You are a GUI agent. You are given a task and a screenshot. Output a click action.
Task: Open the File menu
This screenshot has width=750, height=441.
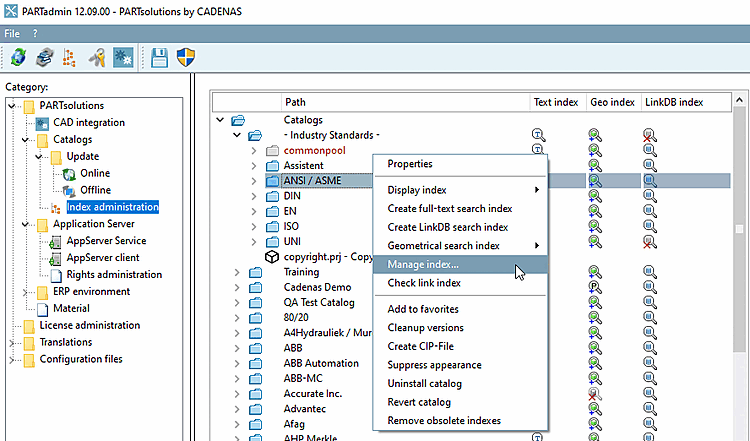point(12,33)
